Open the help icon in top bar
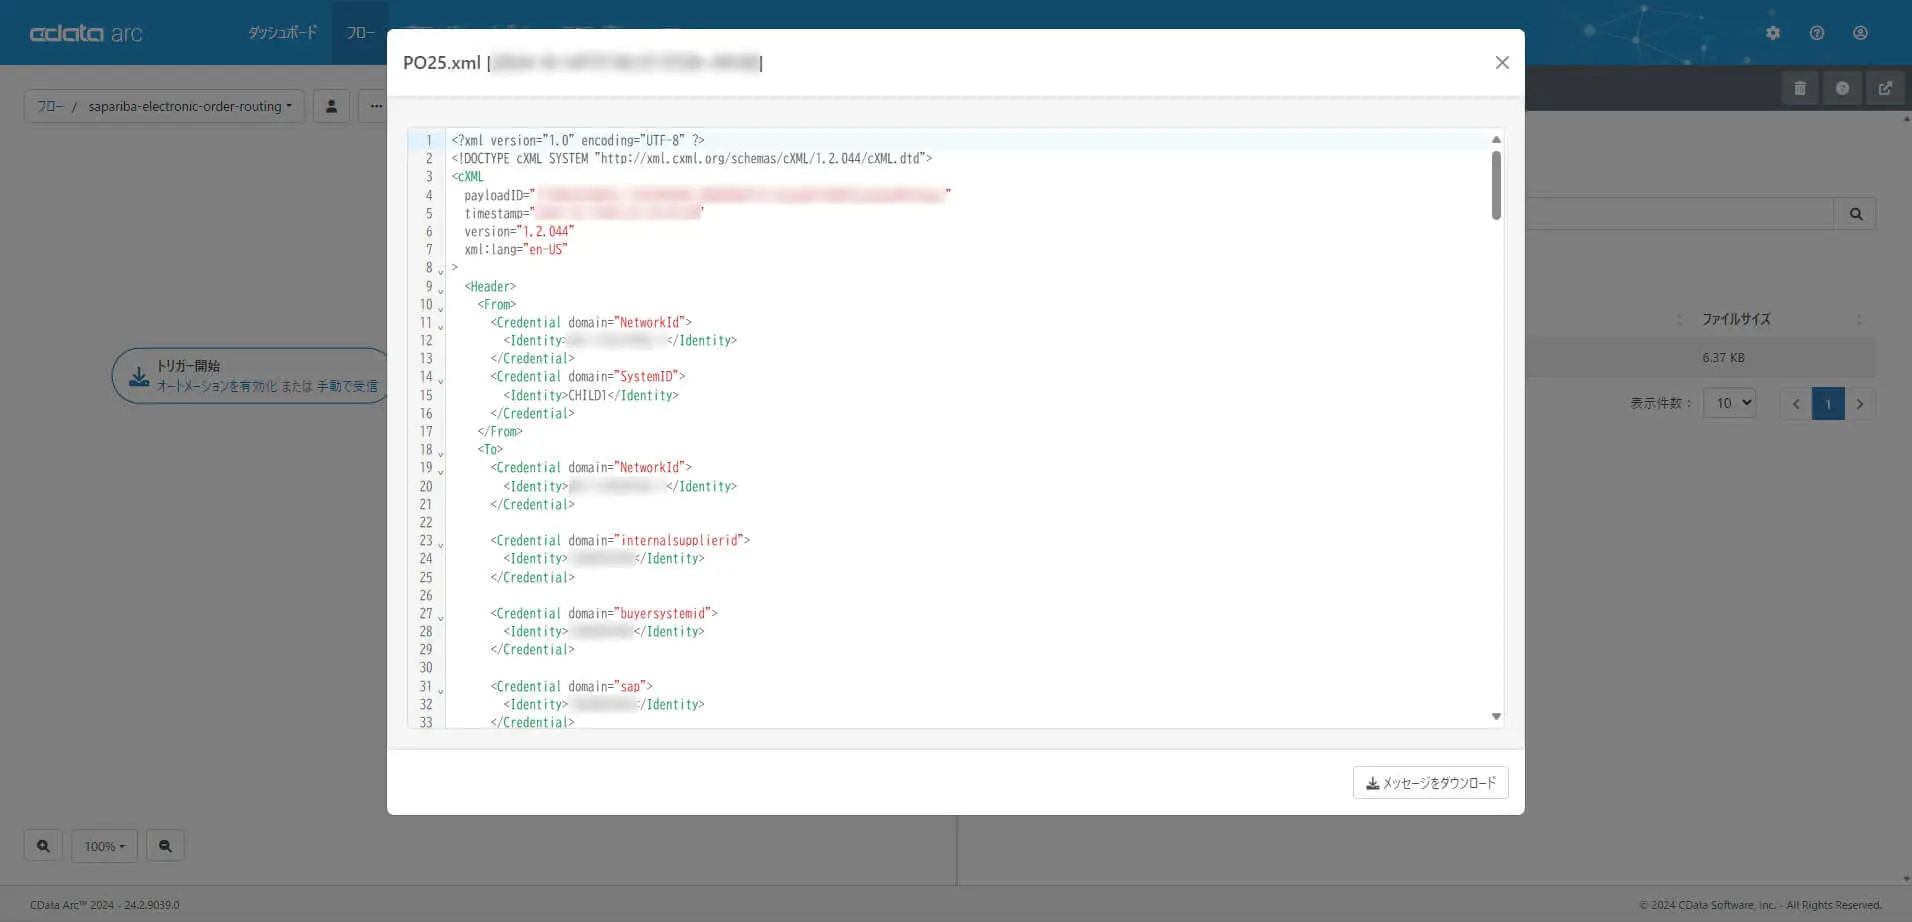 1817,33
